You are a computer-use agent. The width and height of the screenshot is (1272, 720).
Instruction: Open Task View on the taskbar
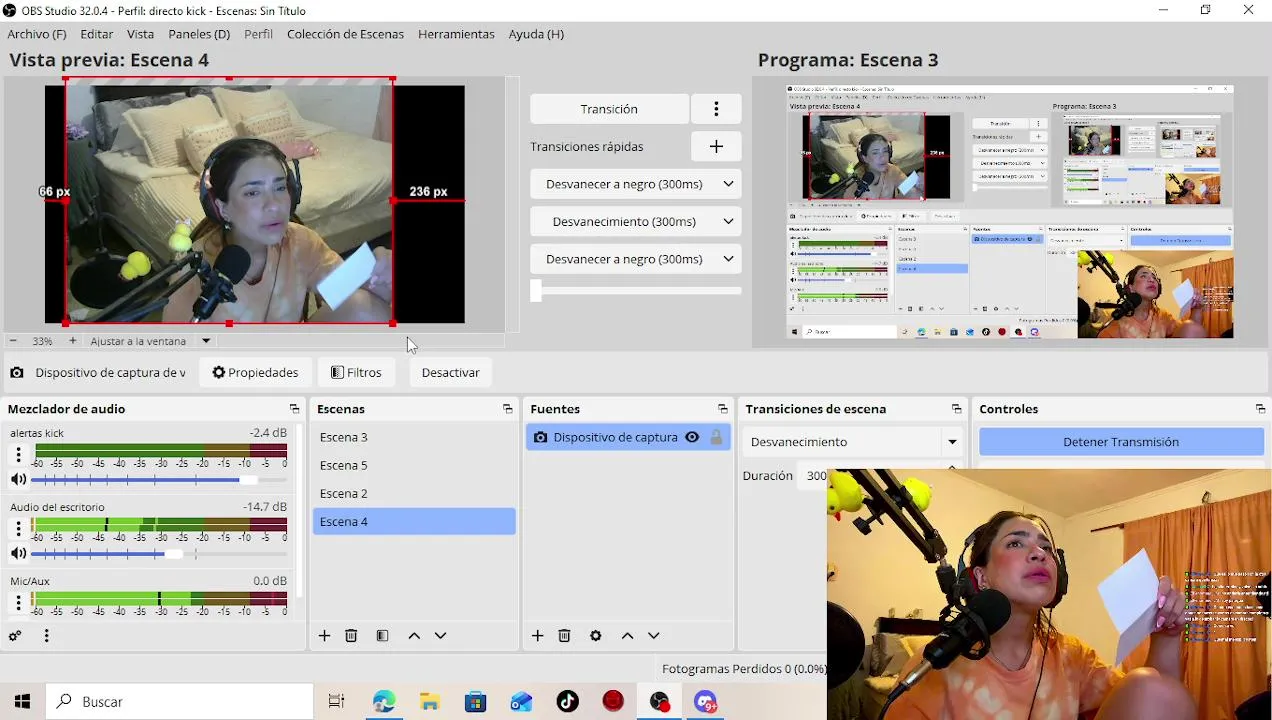click(336, 702)
